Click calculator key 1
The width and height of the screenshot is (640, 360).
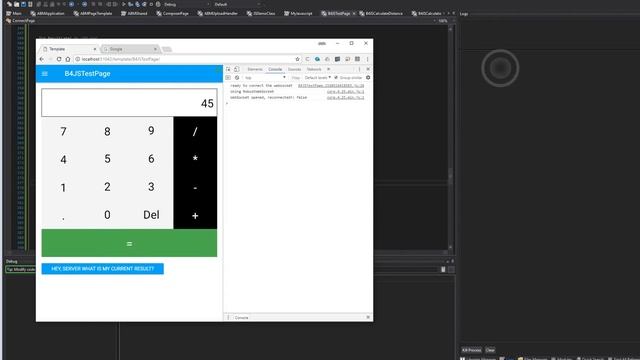point(63,187)
